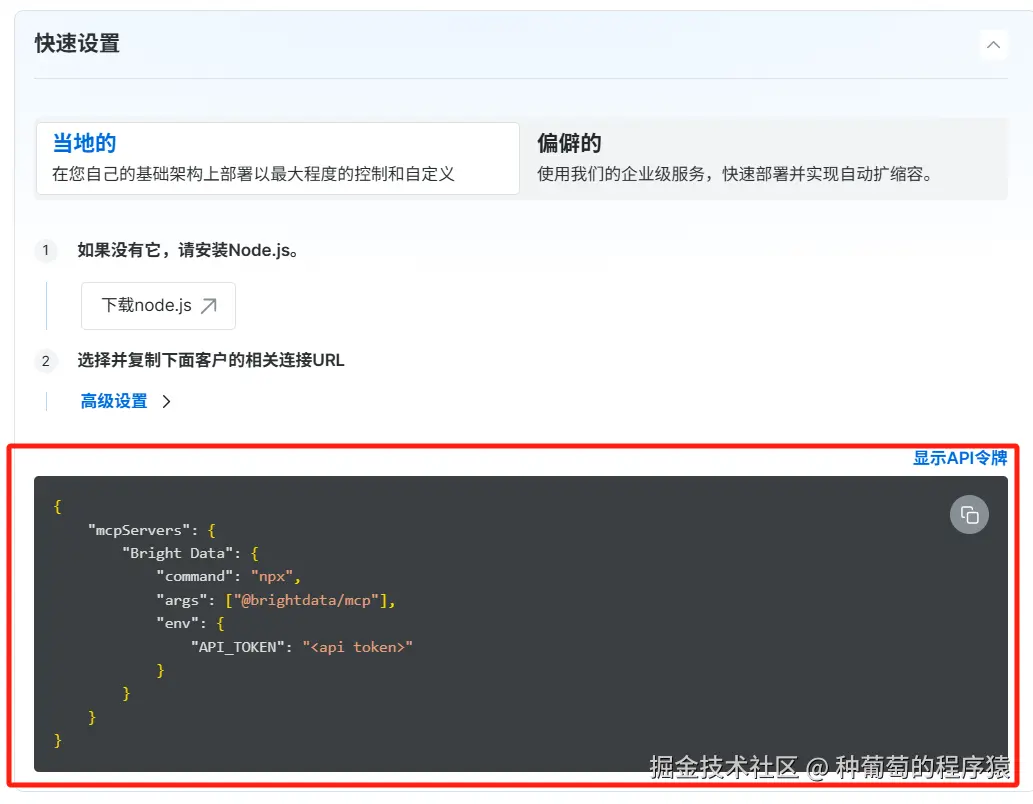1033x804 pixels.
Task: Select the 当地的 deployment tab
Action: pyautogui.click(x=277, y=158)
